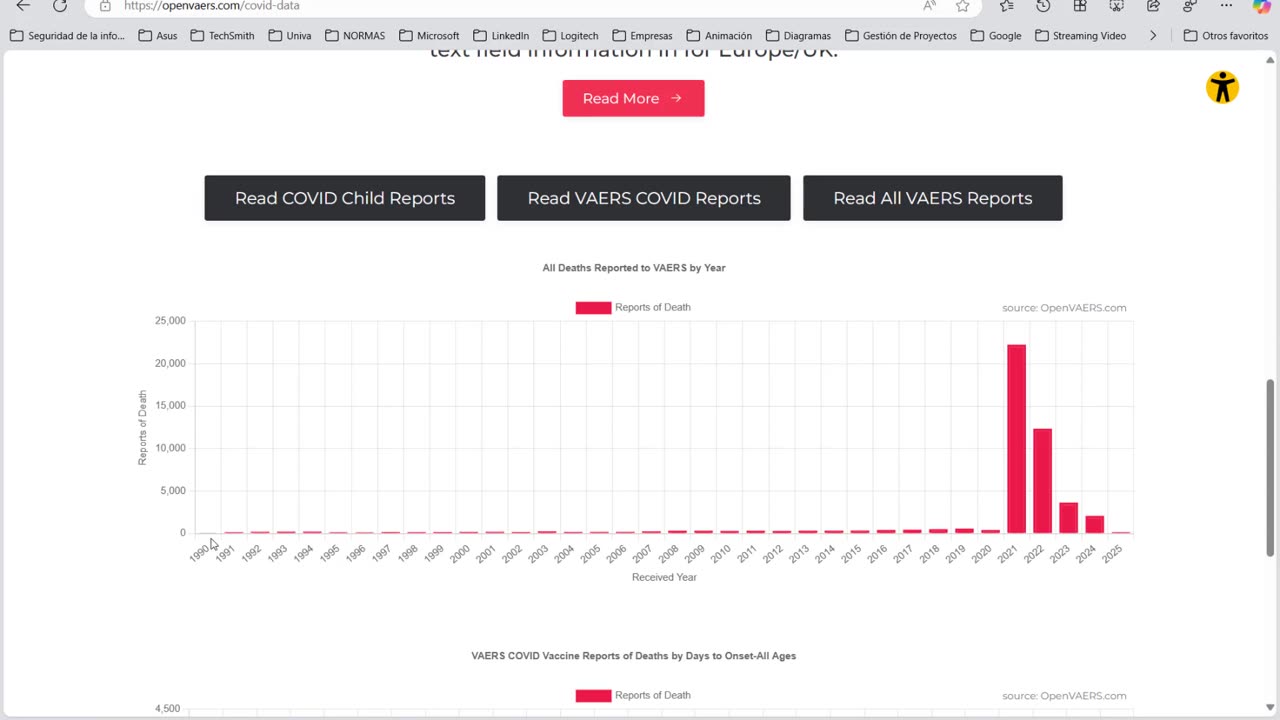This screenshot has height=720, width=1280.
Task: Open Gestión de Proyectos bookmark folder
Action: (900, 36)
